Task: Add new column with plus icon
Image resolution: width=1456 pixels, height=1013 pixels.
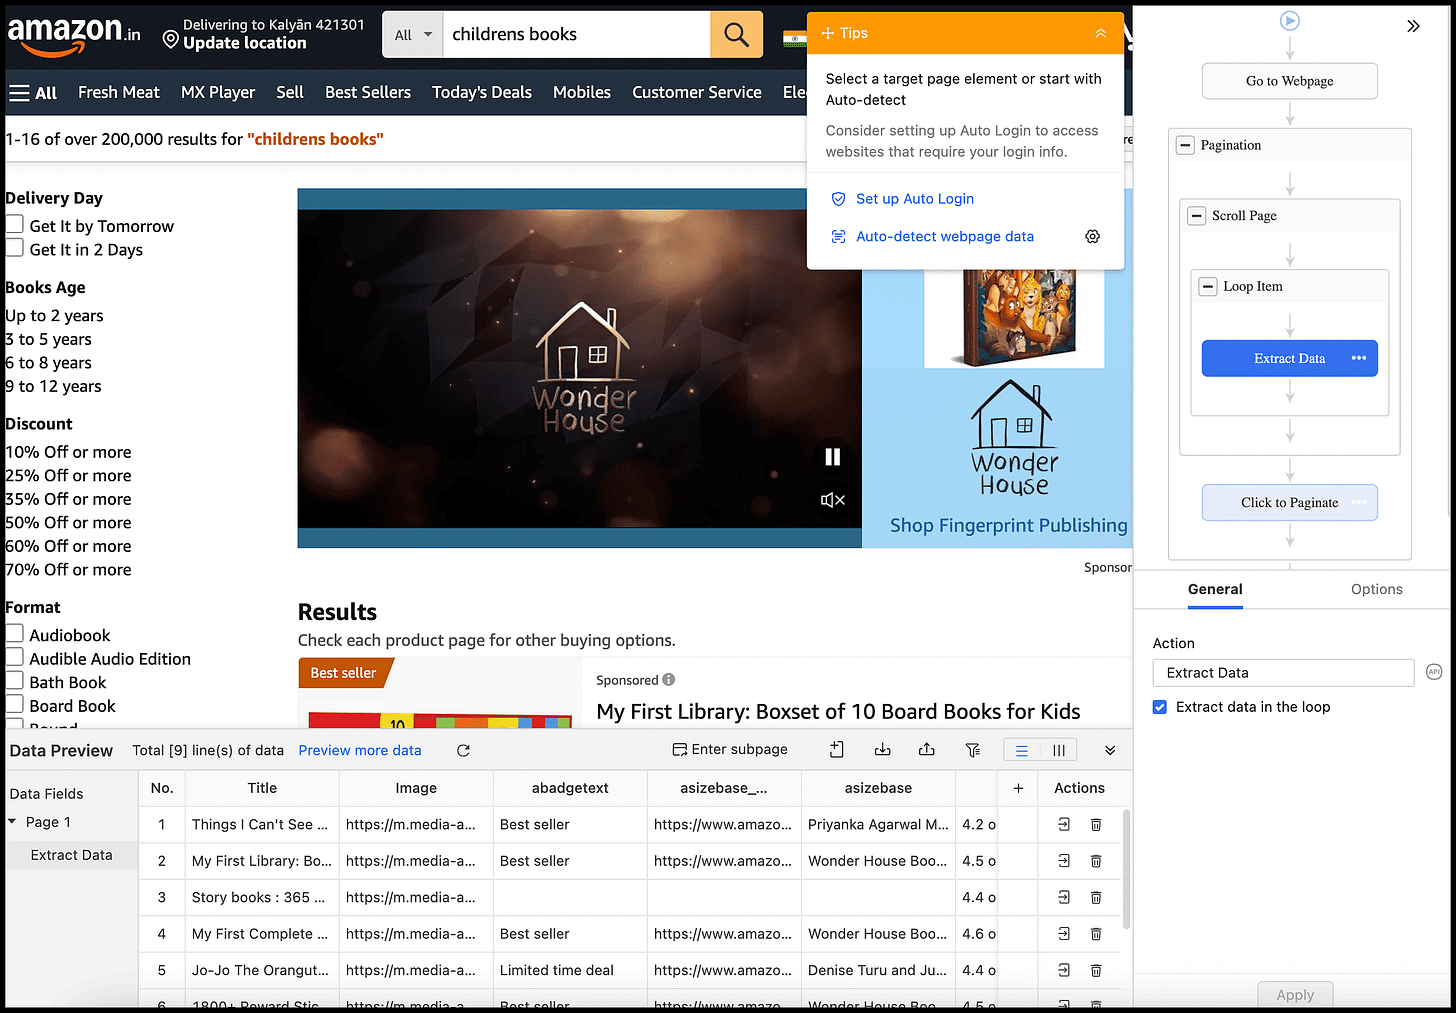Action: (1018, 788)
